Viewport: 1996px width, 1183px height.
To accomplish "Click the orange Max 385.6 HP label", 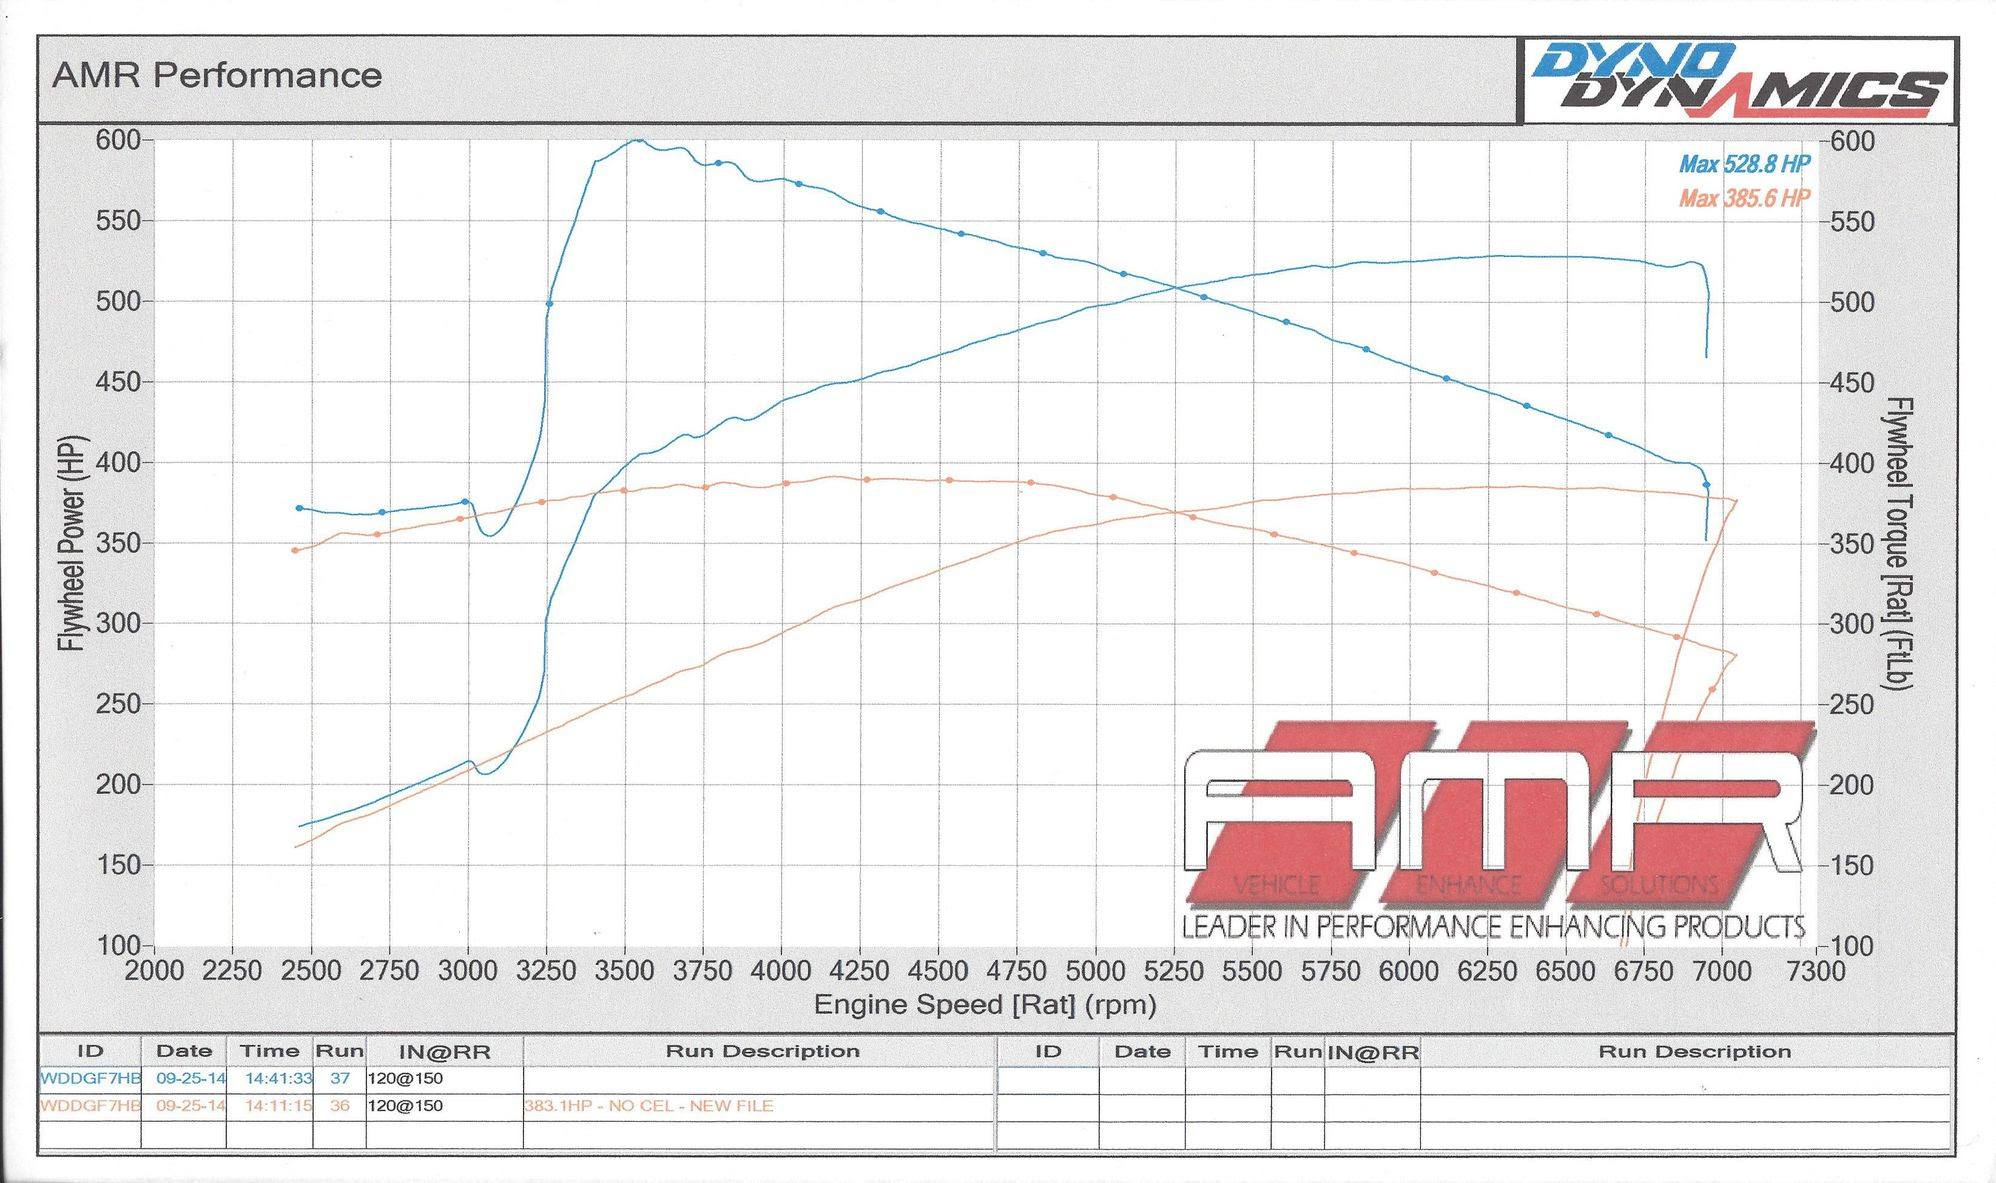I will click(1744, 198).
